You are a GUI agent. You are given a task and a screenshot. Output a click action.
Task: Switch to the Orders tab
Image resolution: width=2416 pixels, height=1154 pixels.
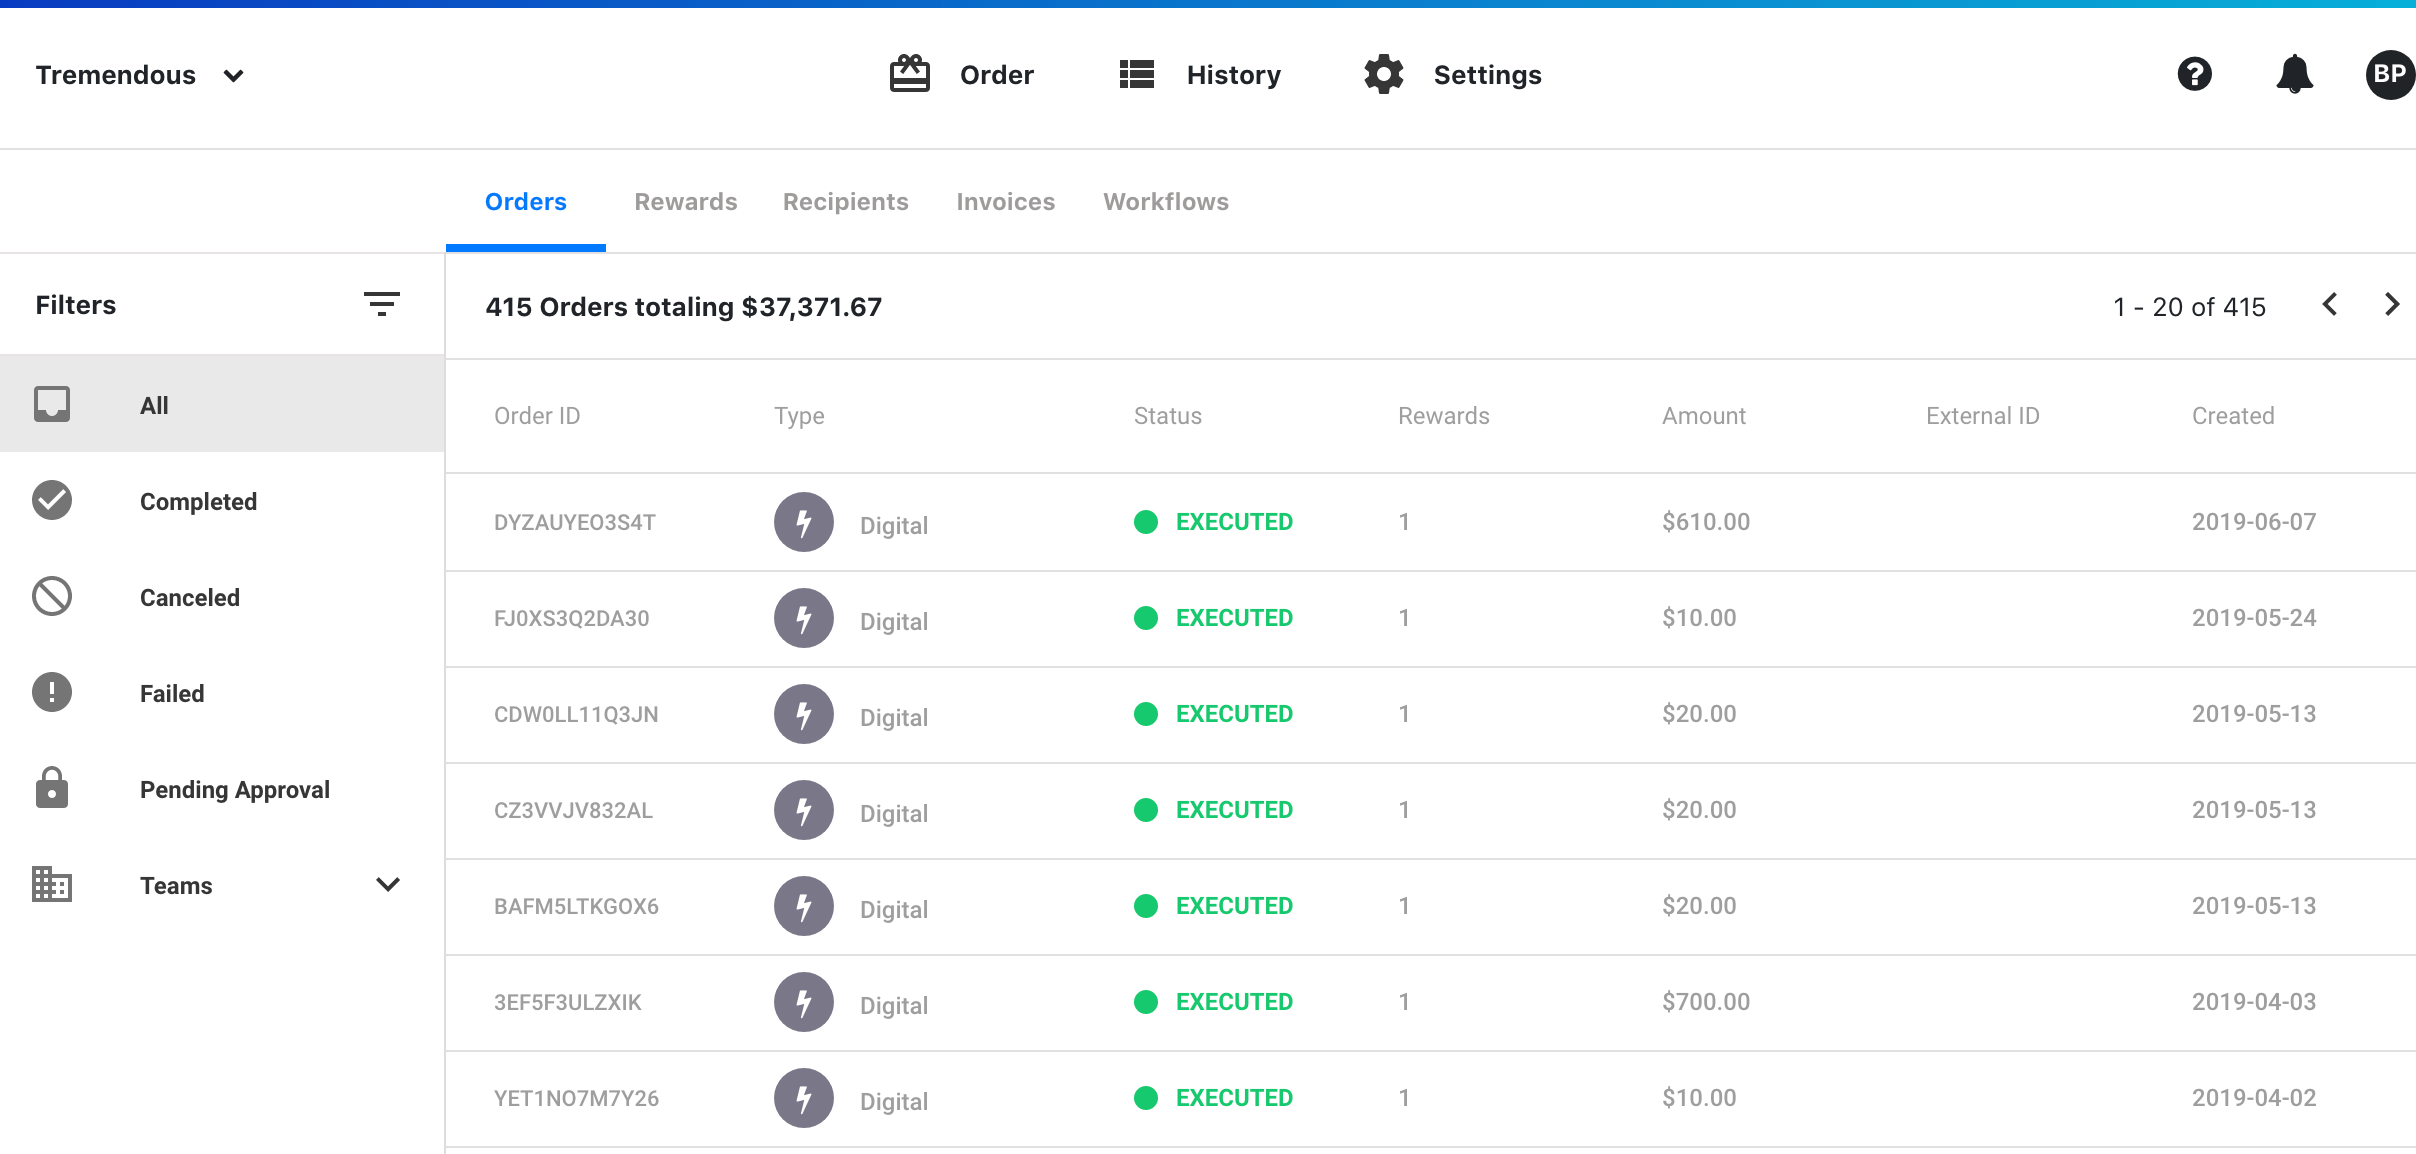coord(526,202)
